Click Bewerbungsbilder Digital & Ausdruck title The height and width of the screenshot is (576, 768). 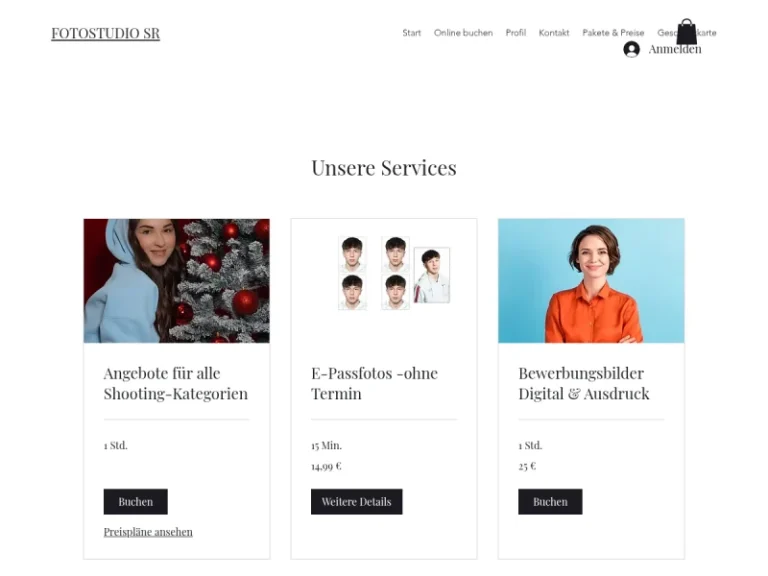[584, 384]
